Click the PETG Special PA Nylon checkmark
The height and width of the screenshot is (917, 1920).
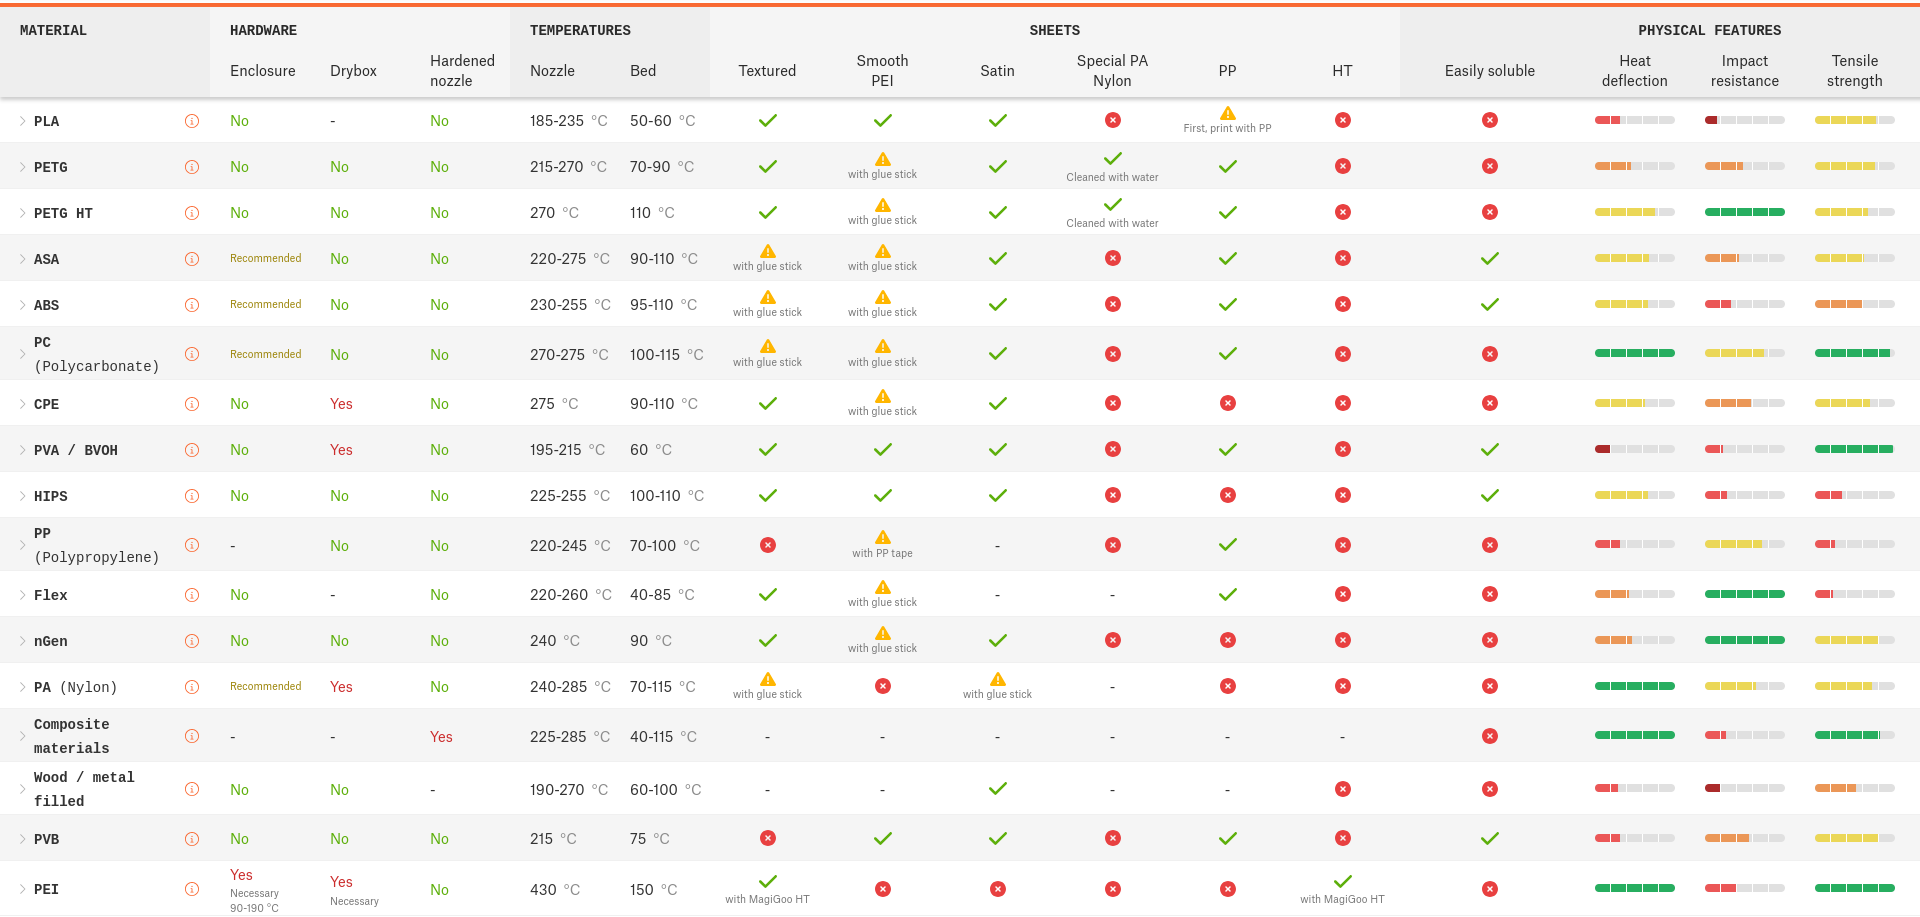click(x=1112, y=159)
